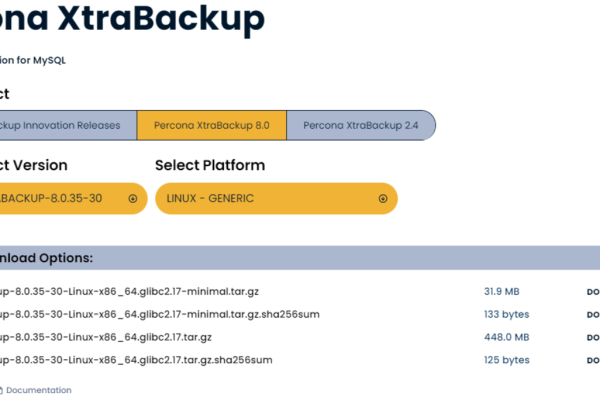Viewport: 600px width, 400px height.
Task: Click the Download Options section header
Action: (50, 258)
